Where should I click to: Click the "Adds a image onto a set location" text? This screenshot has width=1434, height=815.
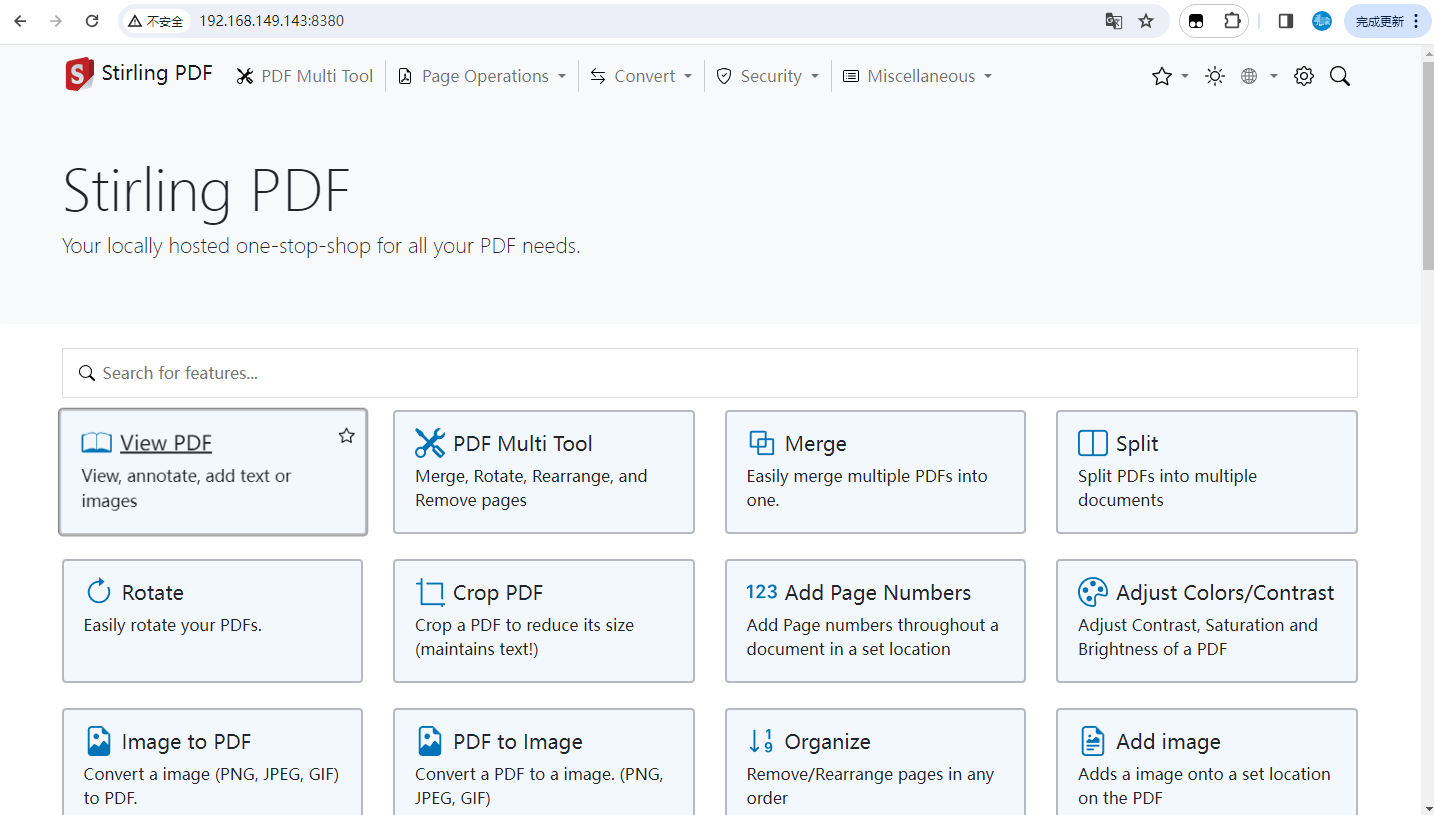[1204, 786]
